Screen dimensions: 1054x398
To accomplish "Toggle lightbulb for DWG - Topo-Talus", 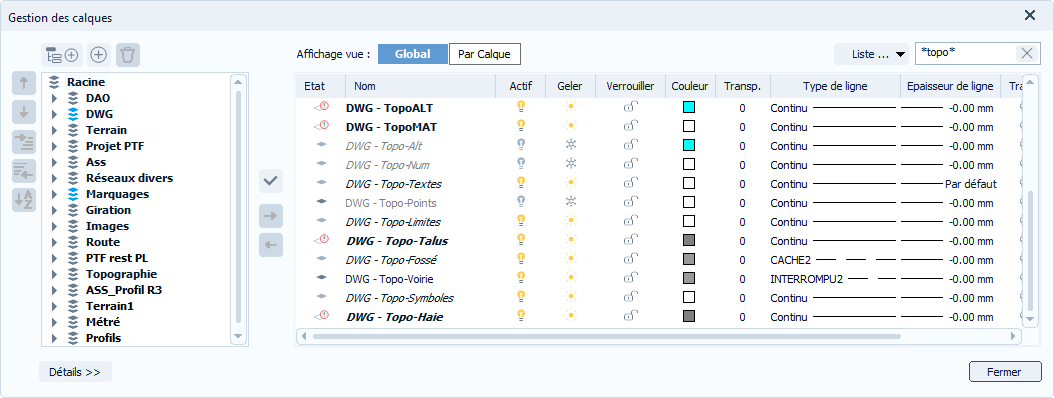I will (520, 240).
